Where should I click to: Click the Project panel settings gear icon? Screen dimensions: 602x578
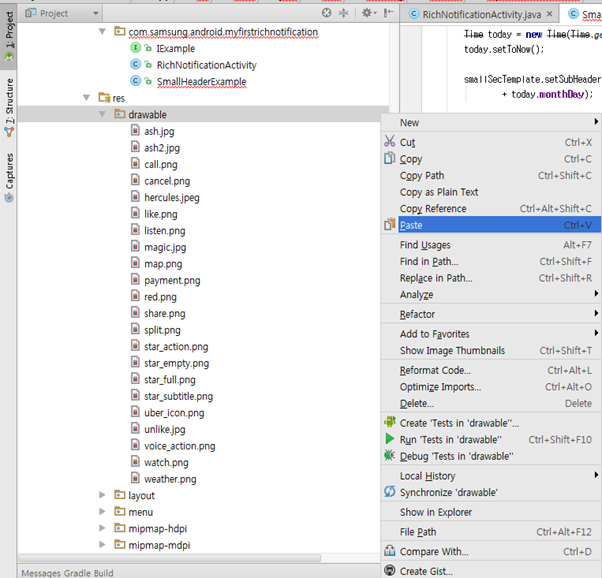click(x=366, y=13)
